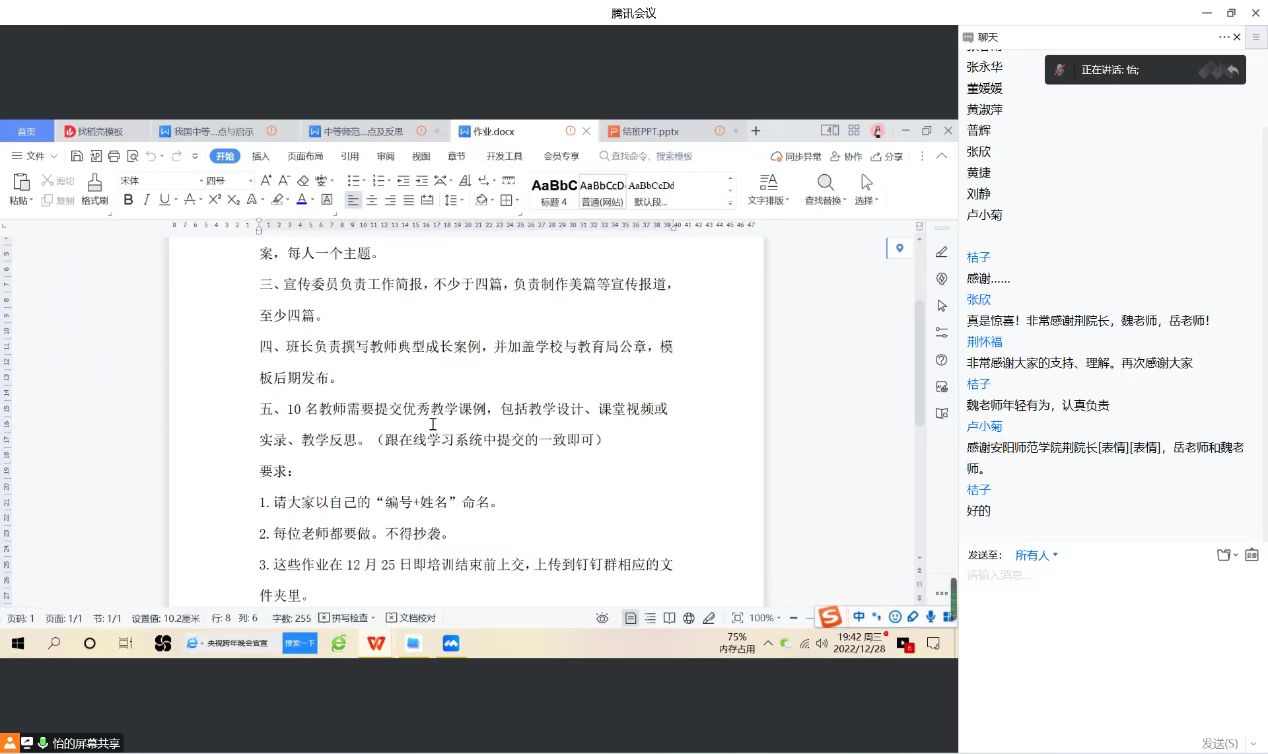This screenshot has height=754, width=1268.
Task: Click the Paste (粘贴) clipboard icon
Action: pos(21,183)
